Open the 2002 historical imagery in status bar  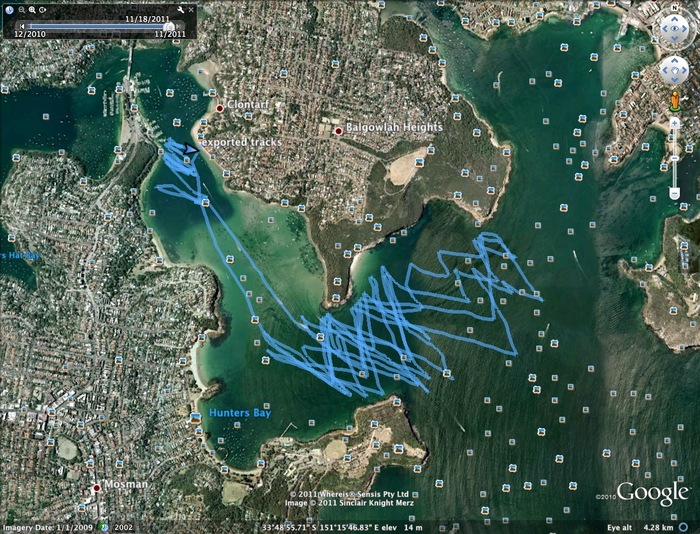click(x=122, y=526)
